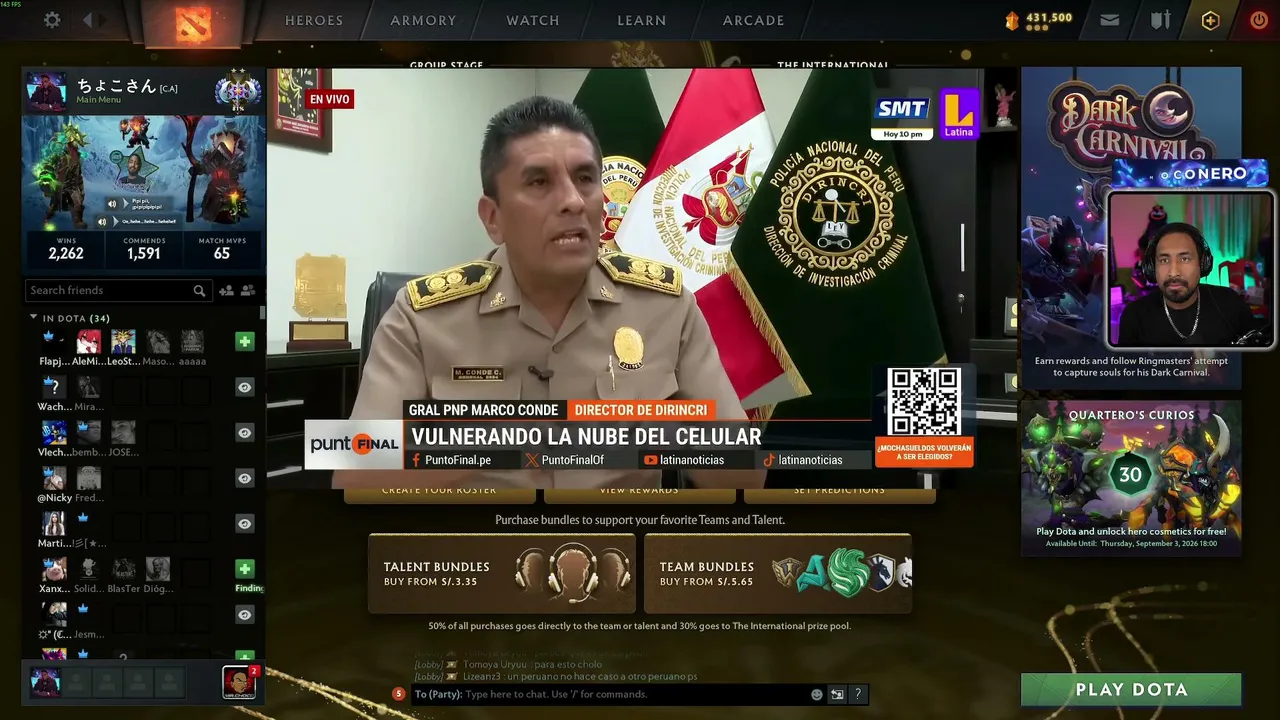1280x720 pixels.
Task: Open the TALENT BUNDLES purchase card
Action: coord(502,573)
